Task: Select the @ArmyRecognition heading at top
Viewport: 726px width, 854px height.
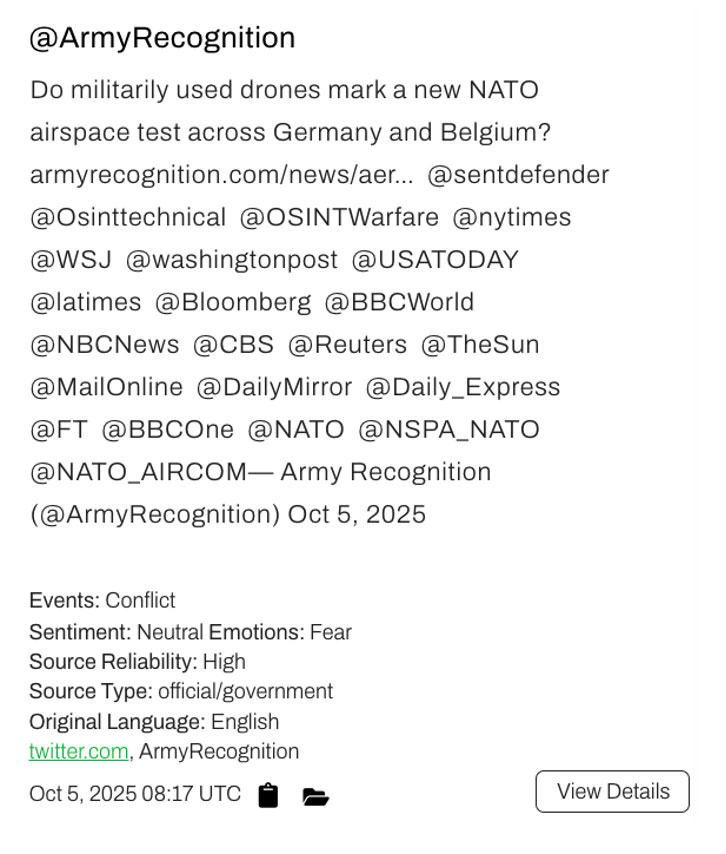Action: [x=162, y=38]
